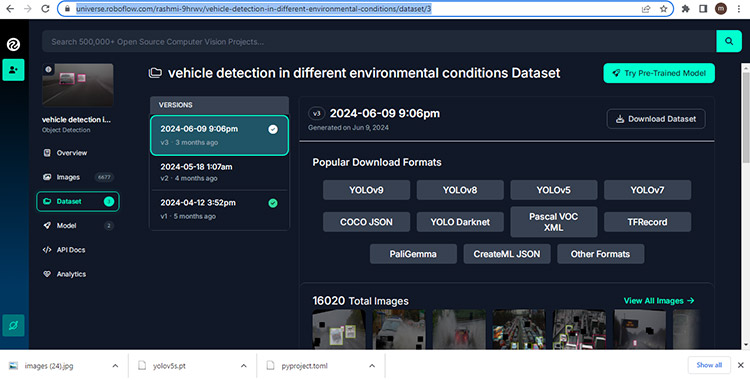Choose the Pascal VOC XML format
The image size is (750, 380).
(554, 222)
